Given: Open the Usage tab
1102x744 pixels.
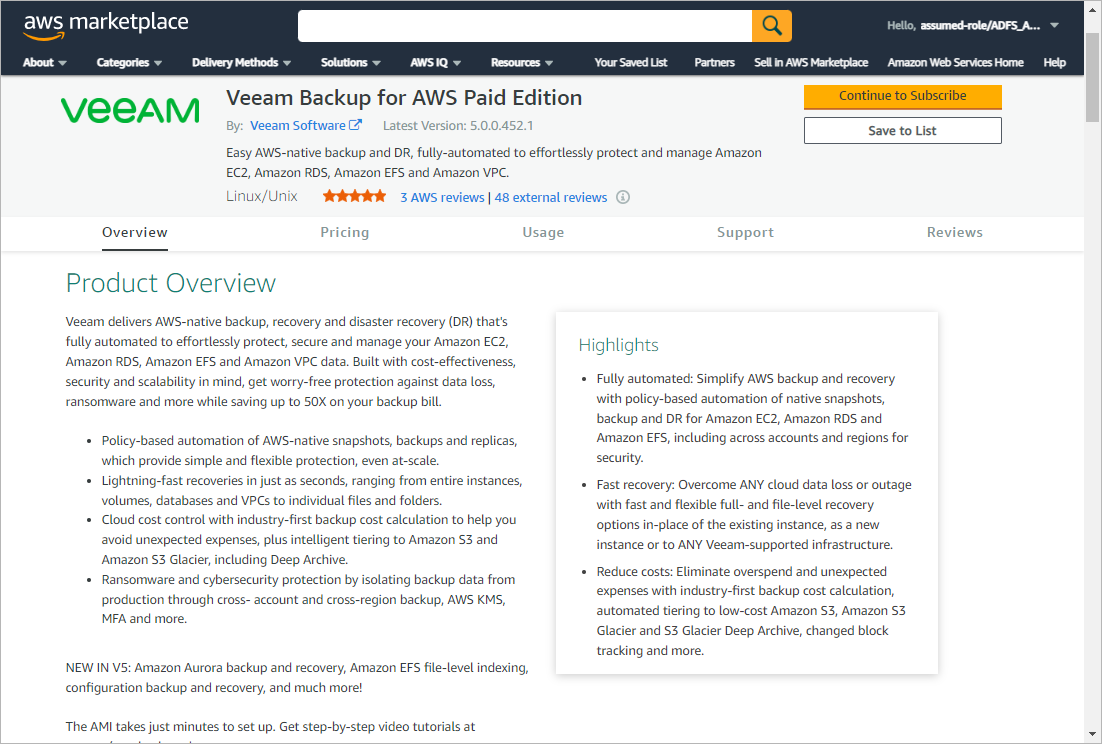Looking at the screenshot, I should point(543,232).
